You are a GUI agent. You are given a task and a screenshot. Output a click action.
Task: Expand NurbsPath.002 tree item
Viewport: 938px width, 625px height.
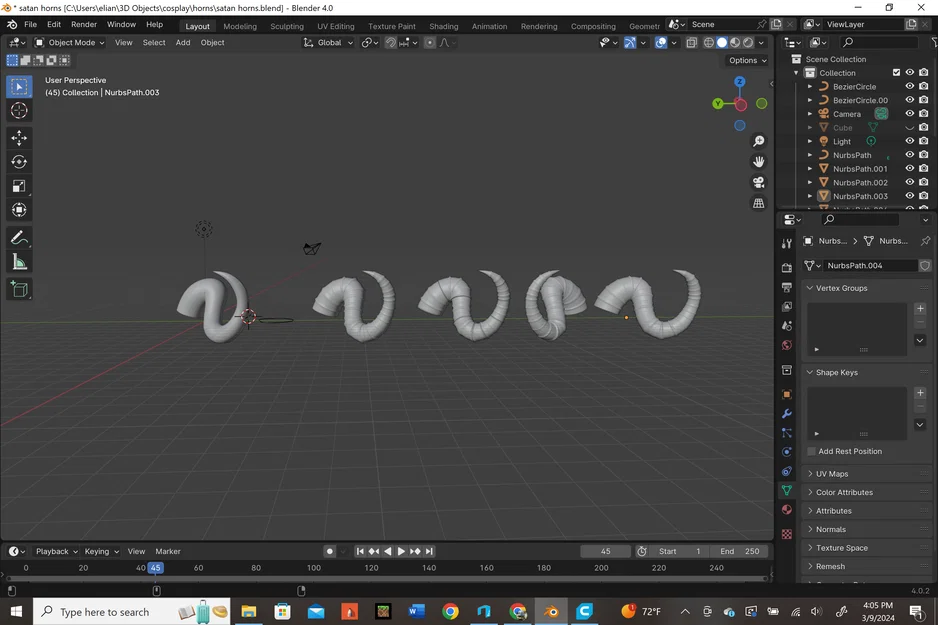coord(811,182)
